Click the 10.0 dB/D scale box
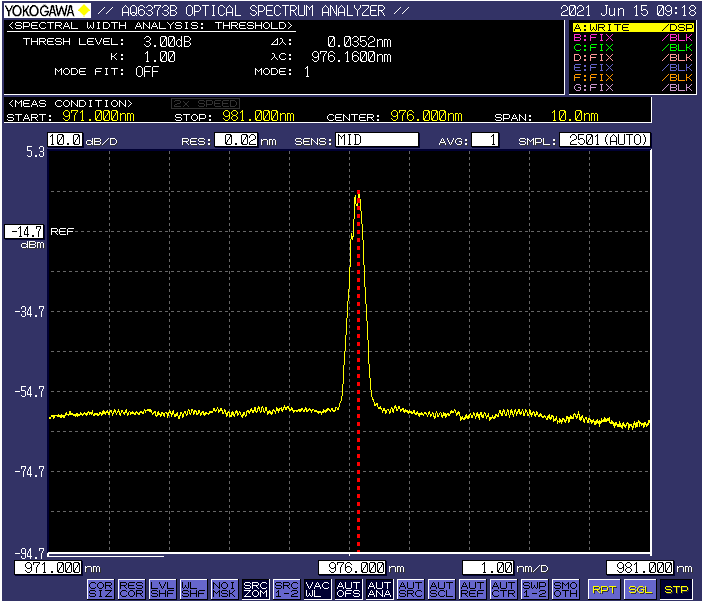This screenshot has height=603, width=704. click(x=64, y=140)
